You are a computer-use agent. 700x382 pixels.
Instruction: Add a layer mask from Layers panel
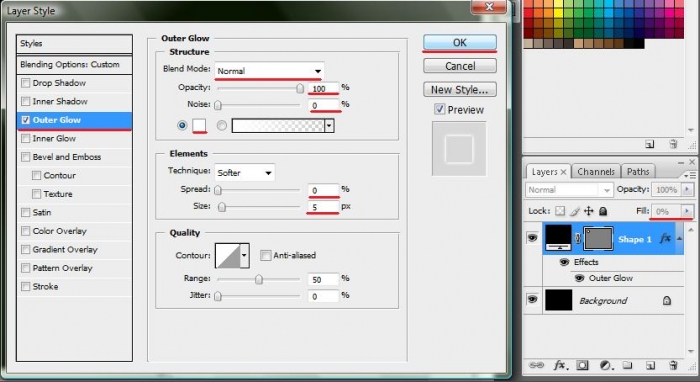tap(582, 365)
